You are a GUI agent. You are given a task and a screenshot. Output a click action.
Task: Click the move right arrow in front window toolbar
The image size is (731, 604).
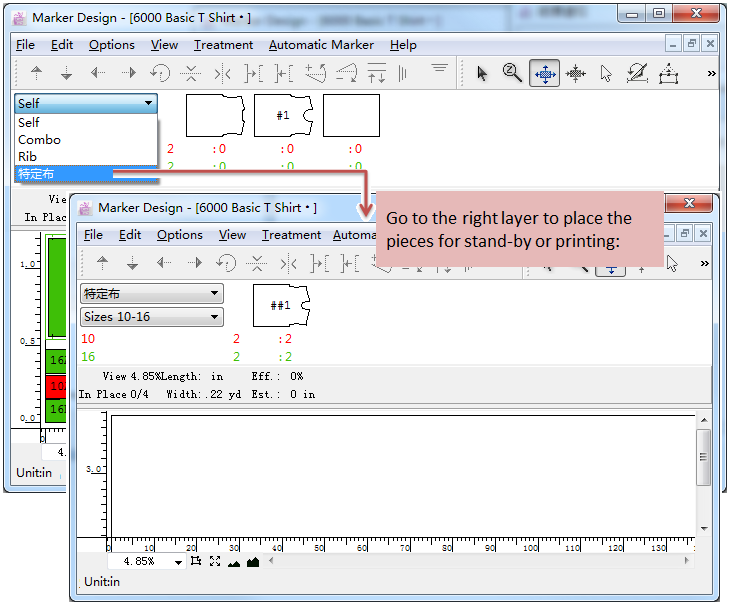[x=195, y=263]
